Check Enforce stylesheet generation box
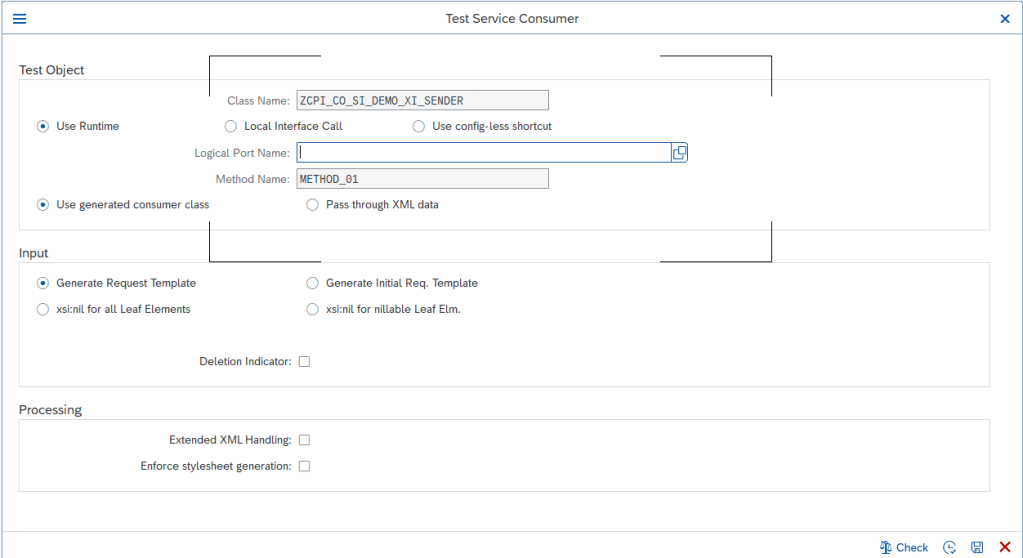1023x558 pixels. [305, 466]
